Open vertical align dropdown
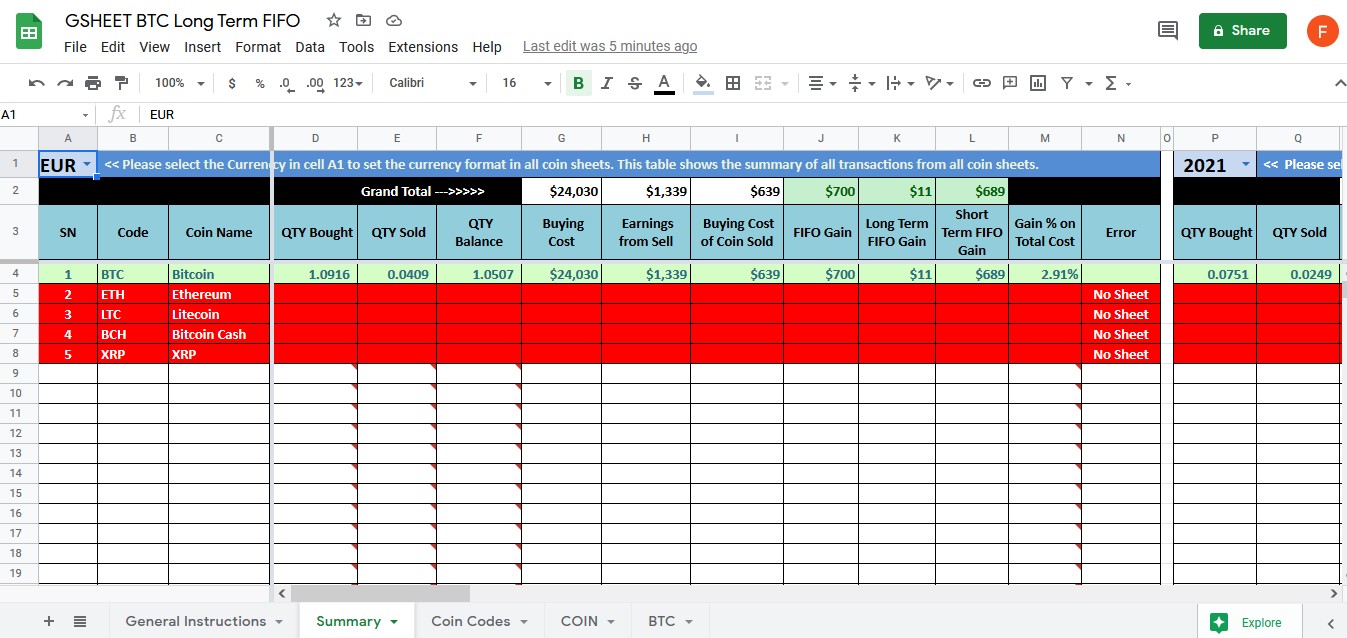This screenshot has width=1347, height=638. [860, 83]
